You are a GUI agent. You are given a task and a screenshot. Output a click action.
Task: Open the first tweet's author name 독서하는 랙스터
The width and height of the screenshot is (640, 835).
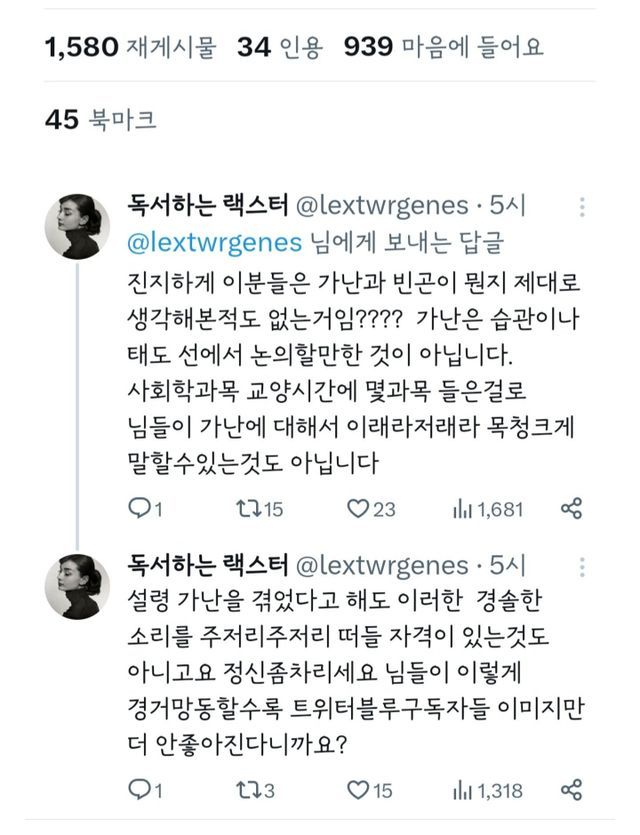click(207, 206)
